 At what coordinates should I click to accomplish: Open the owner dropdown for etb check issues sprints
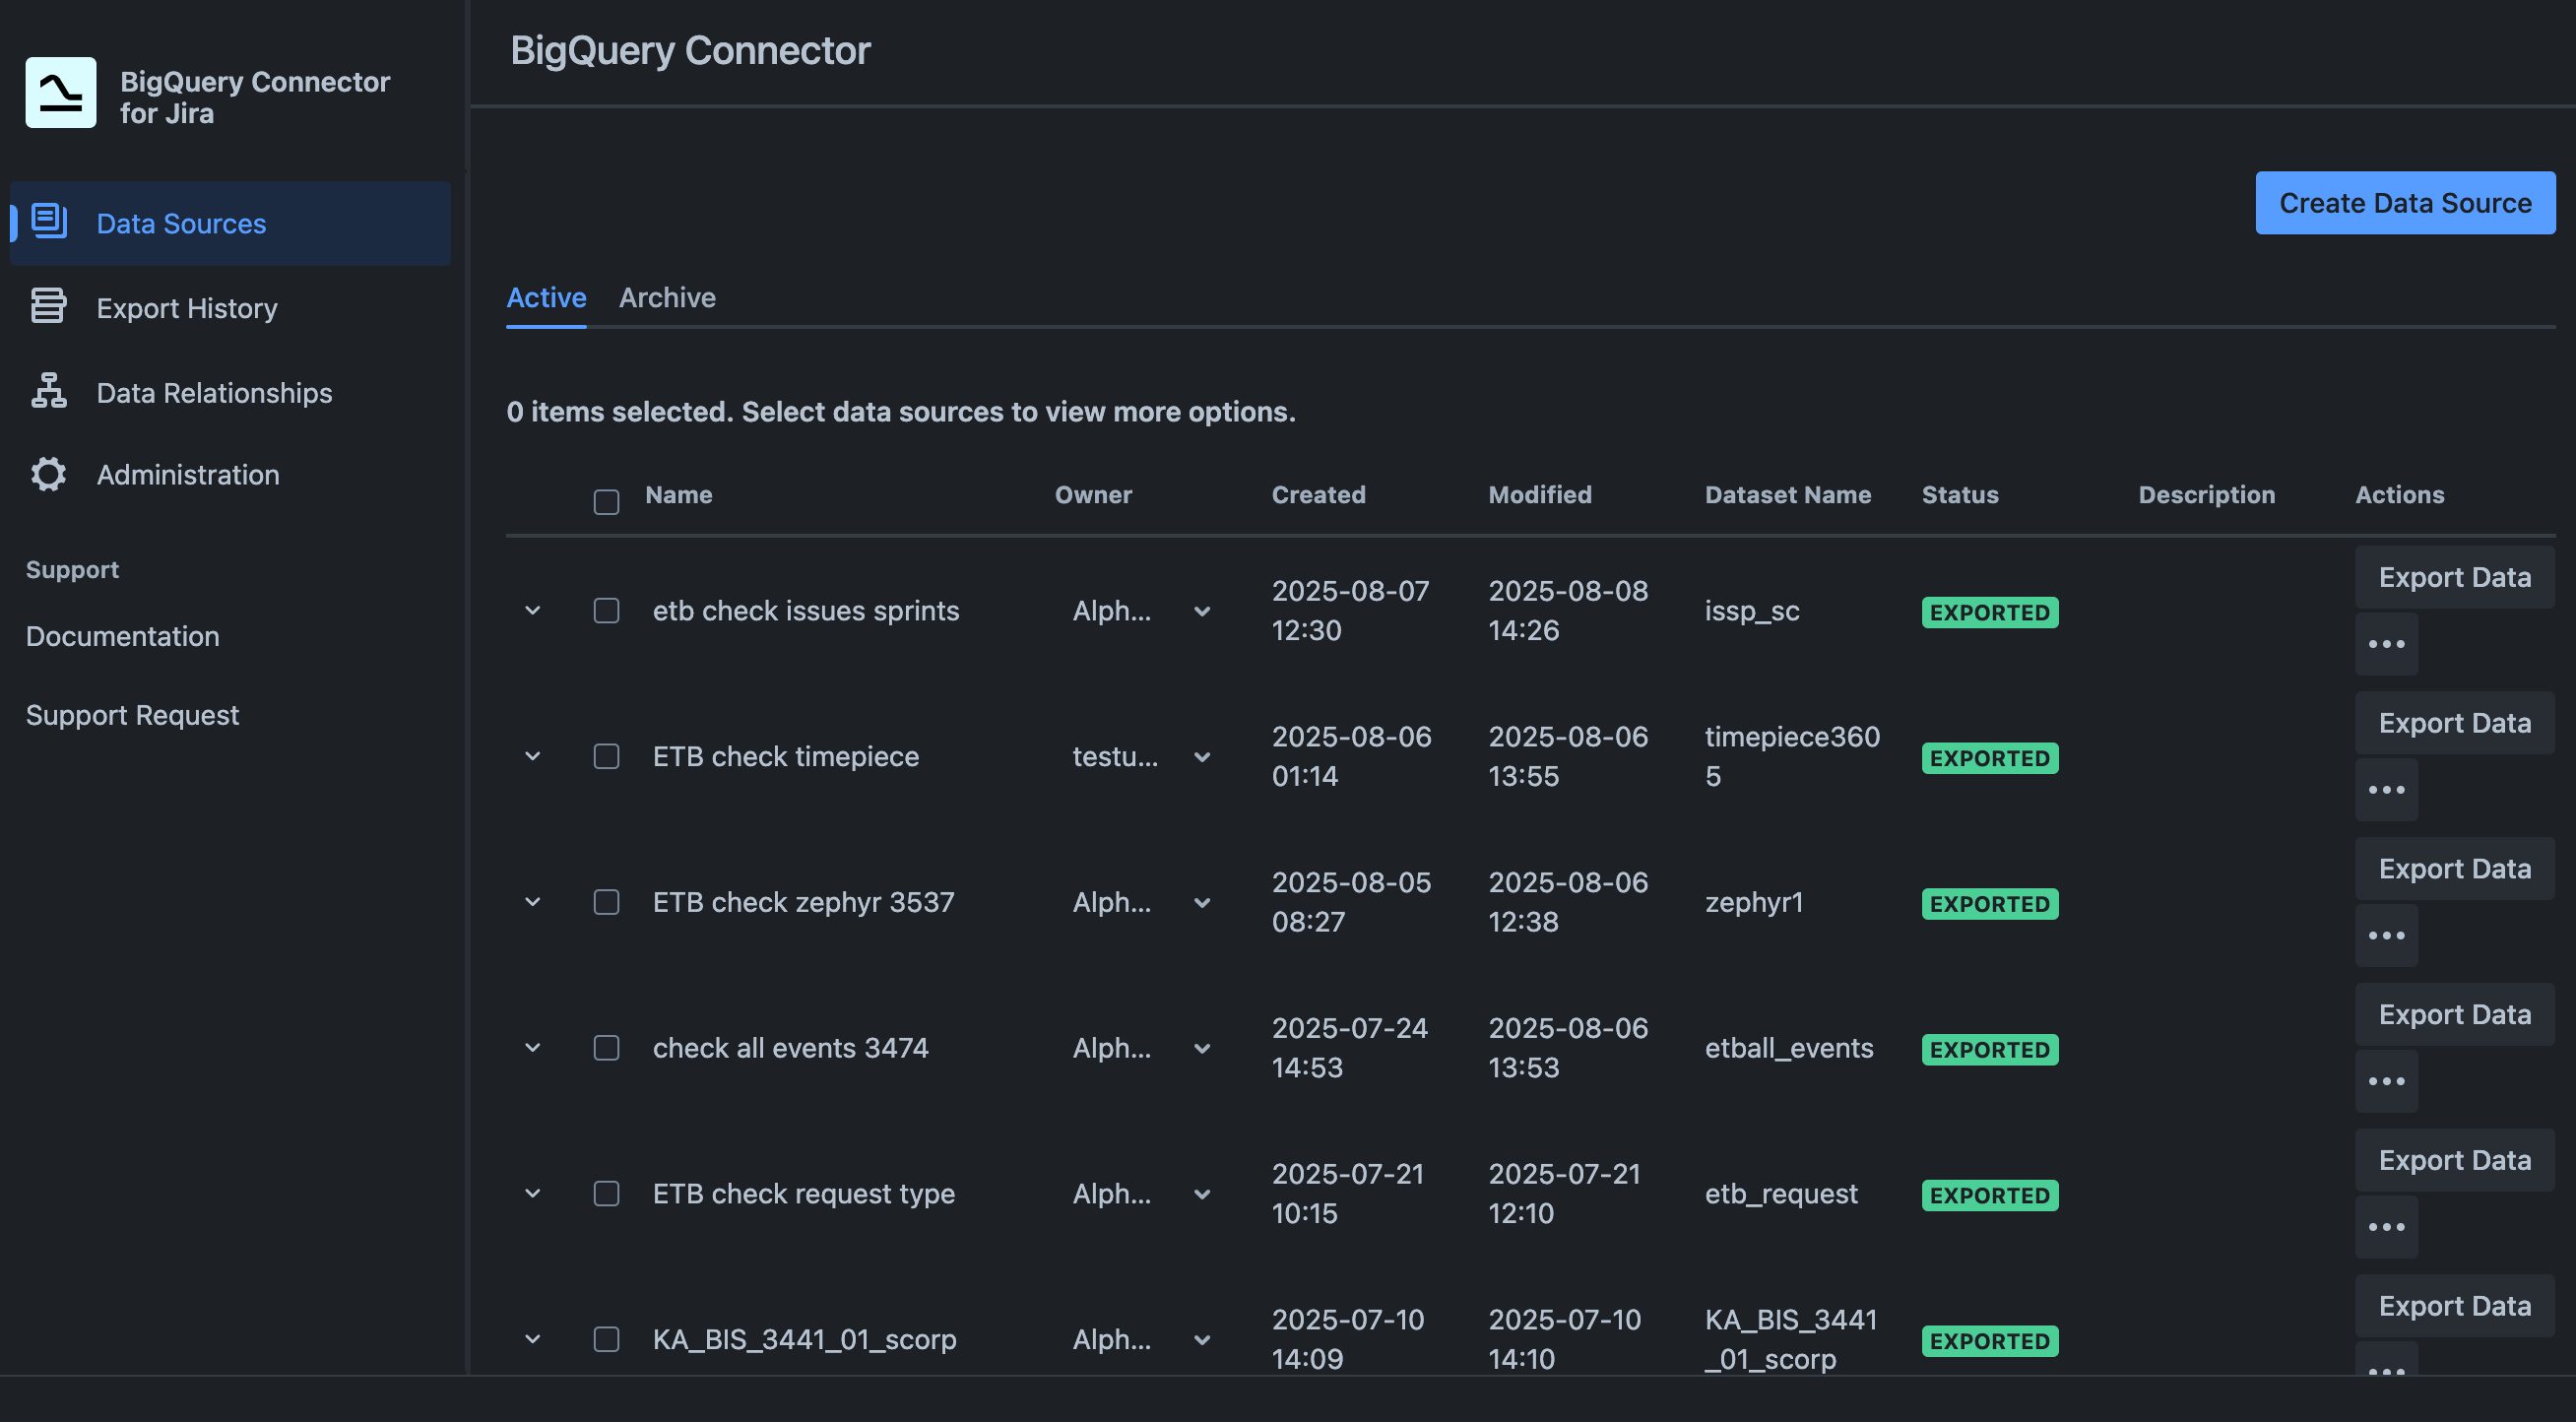(x=1201, y=610)
